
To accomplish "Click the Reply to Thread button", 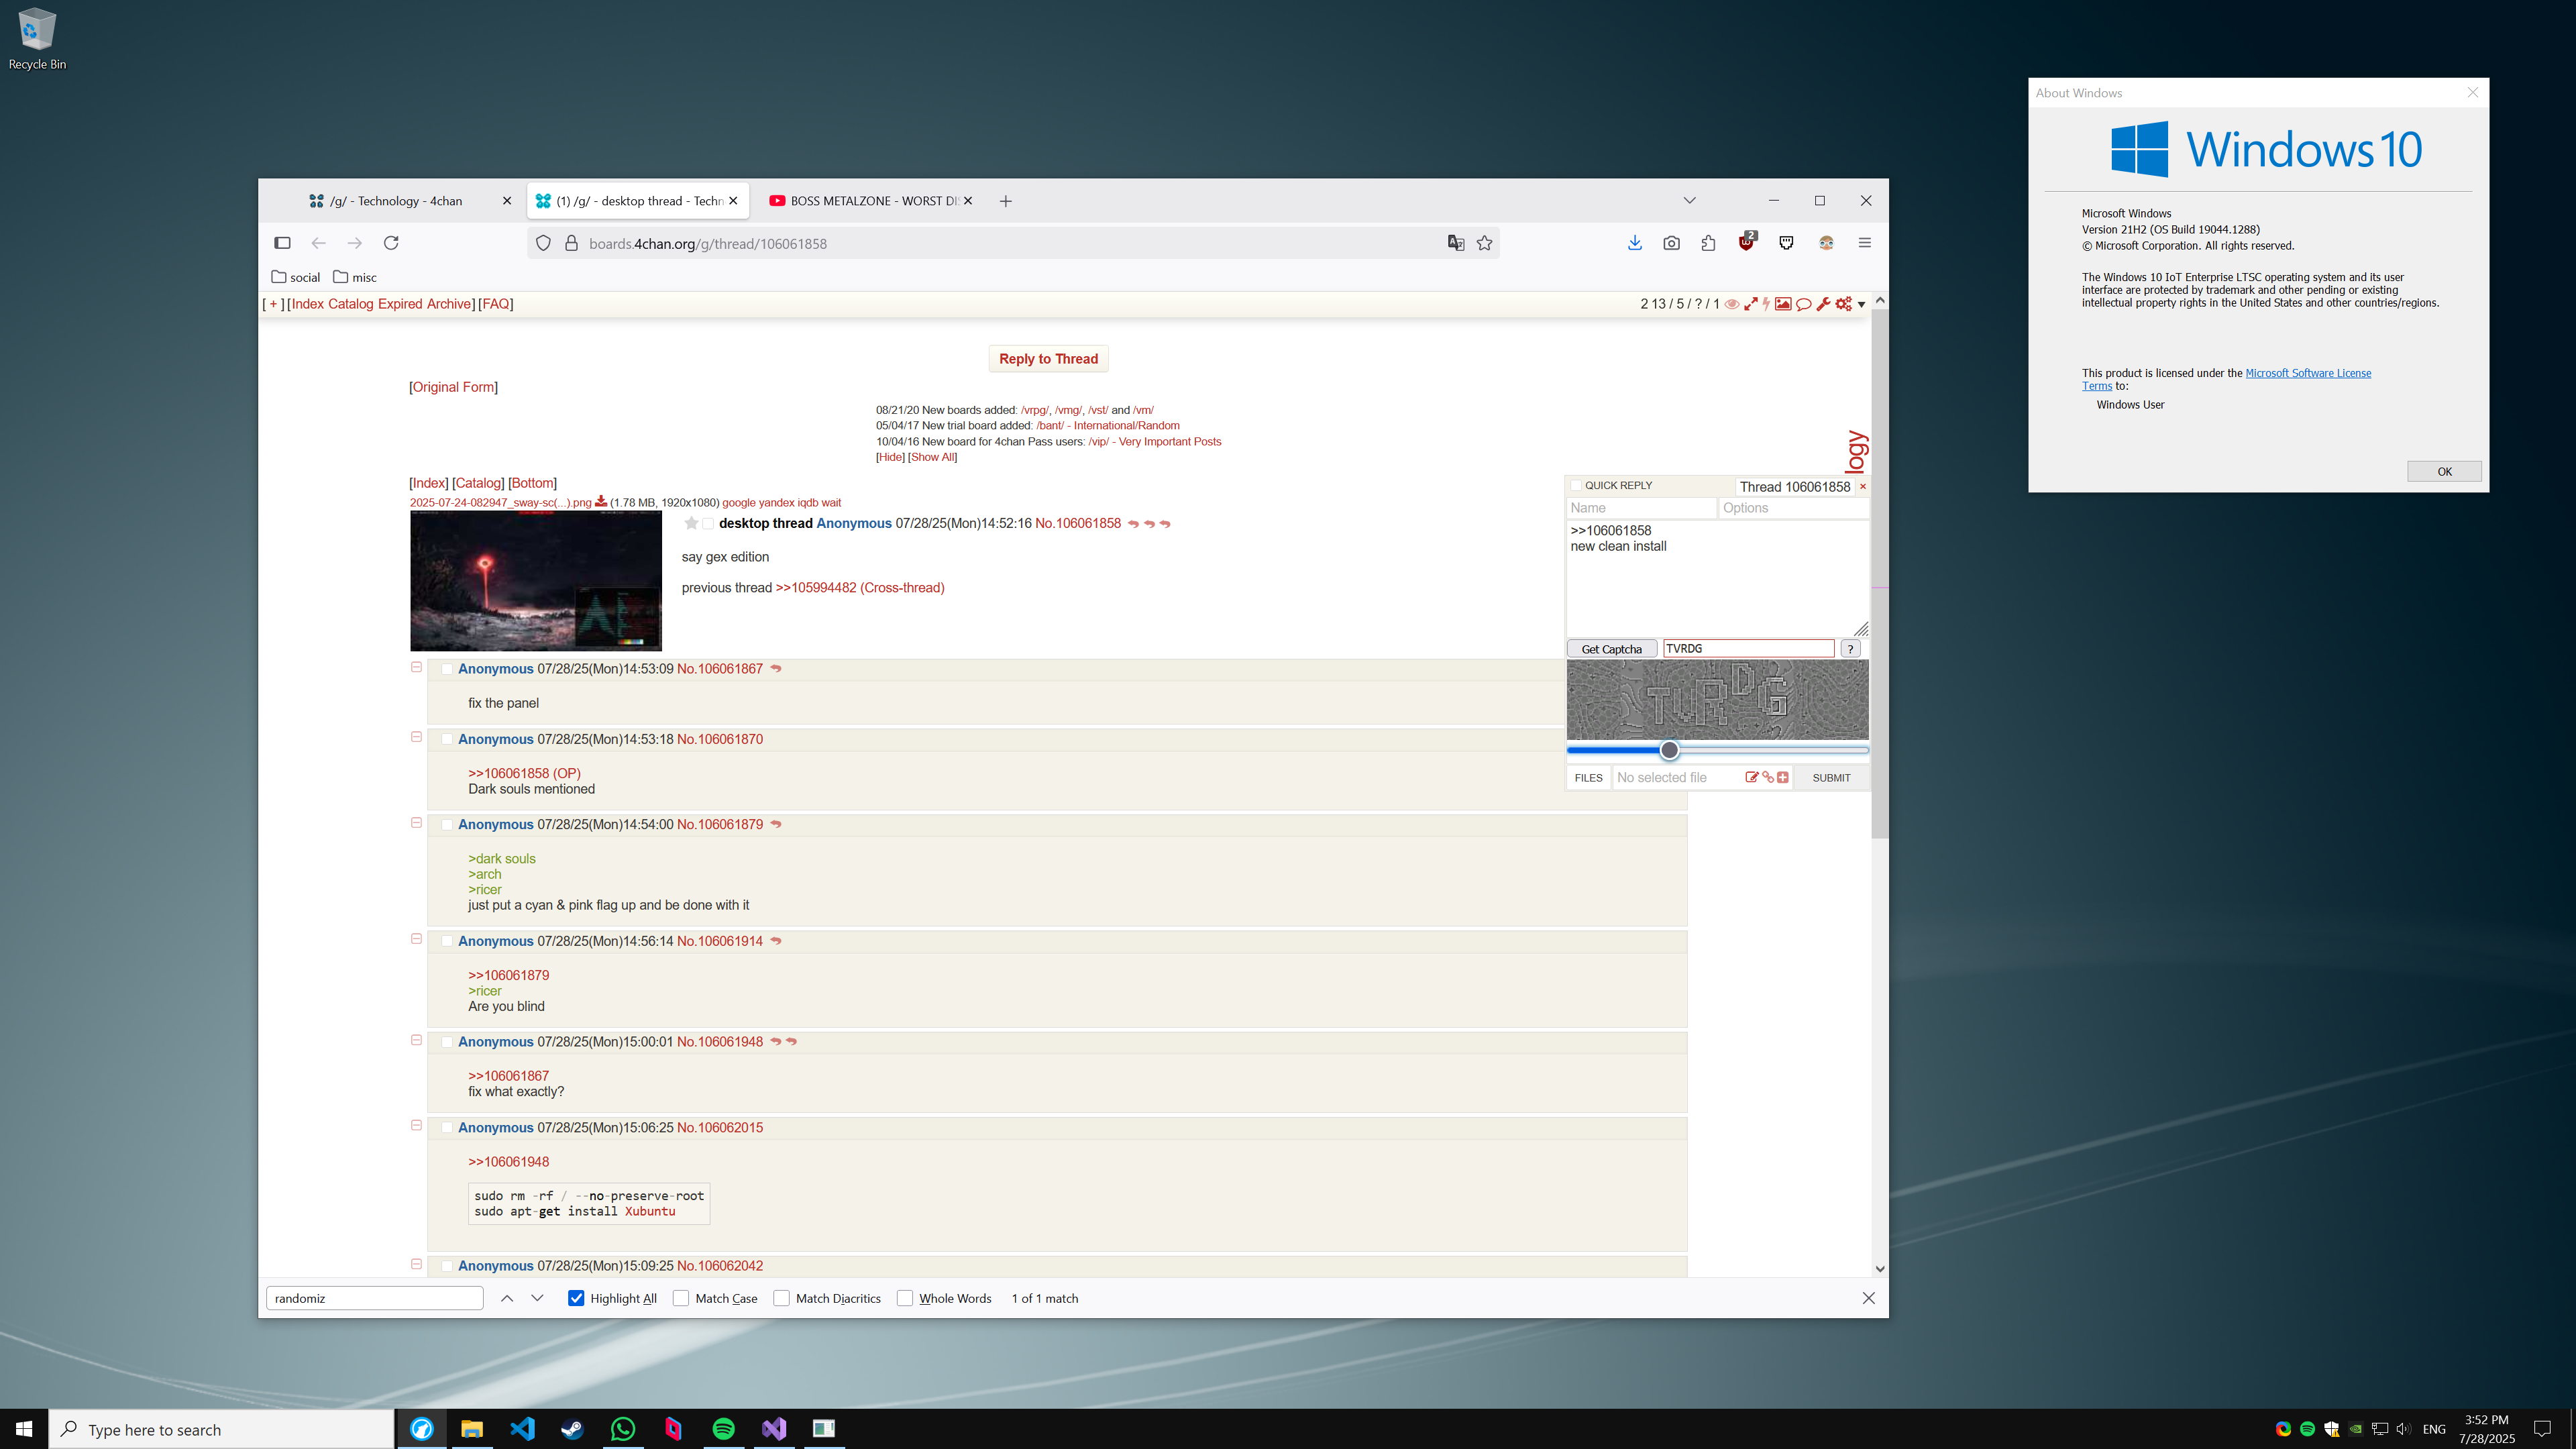I will [1048, 359].
